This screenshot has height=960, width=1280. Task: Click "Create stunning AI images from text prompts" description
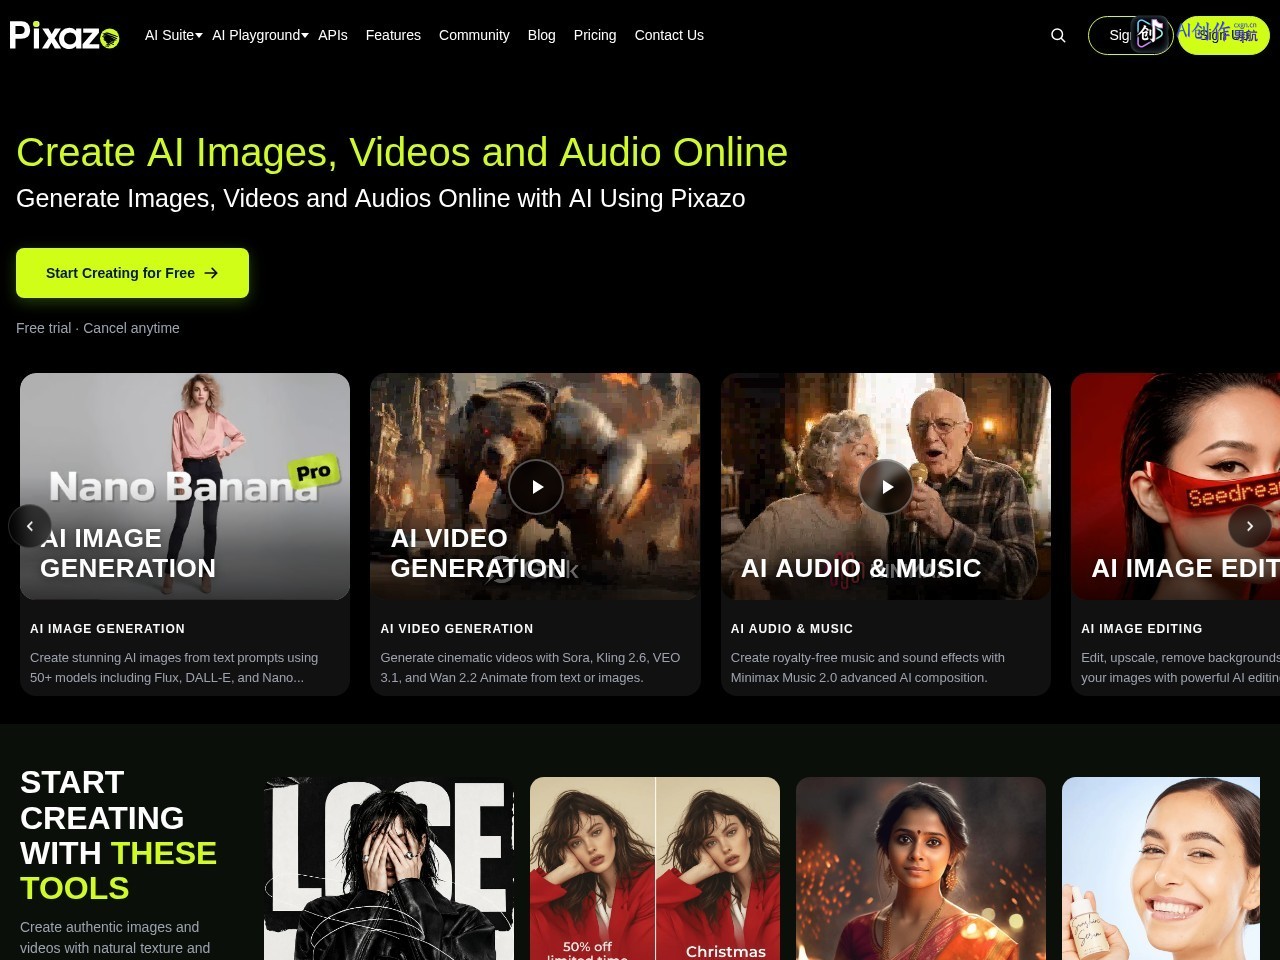(174, 667)
